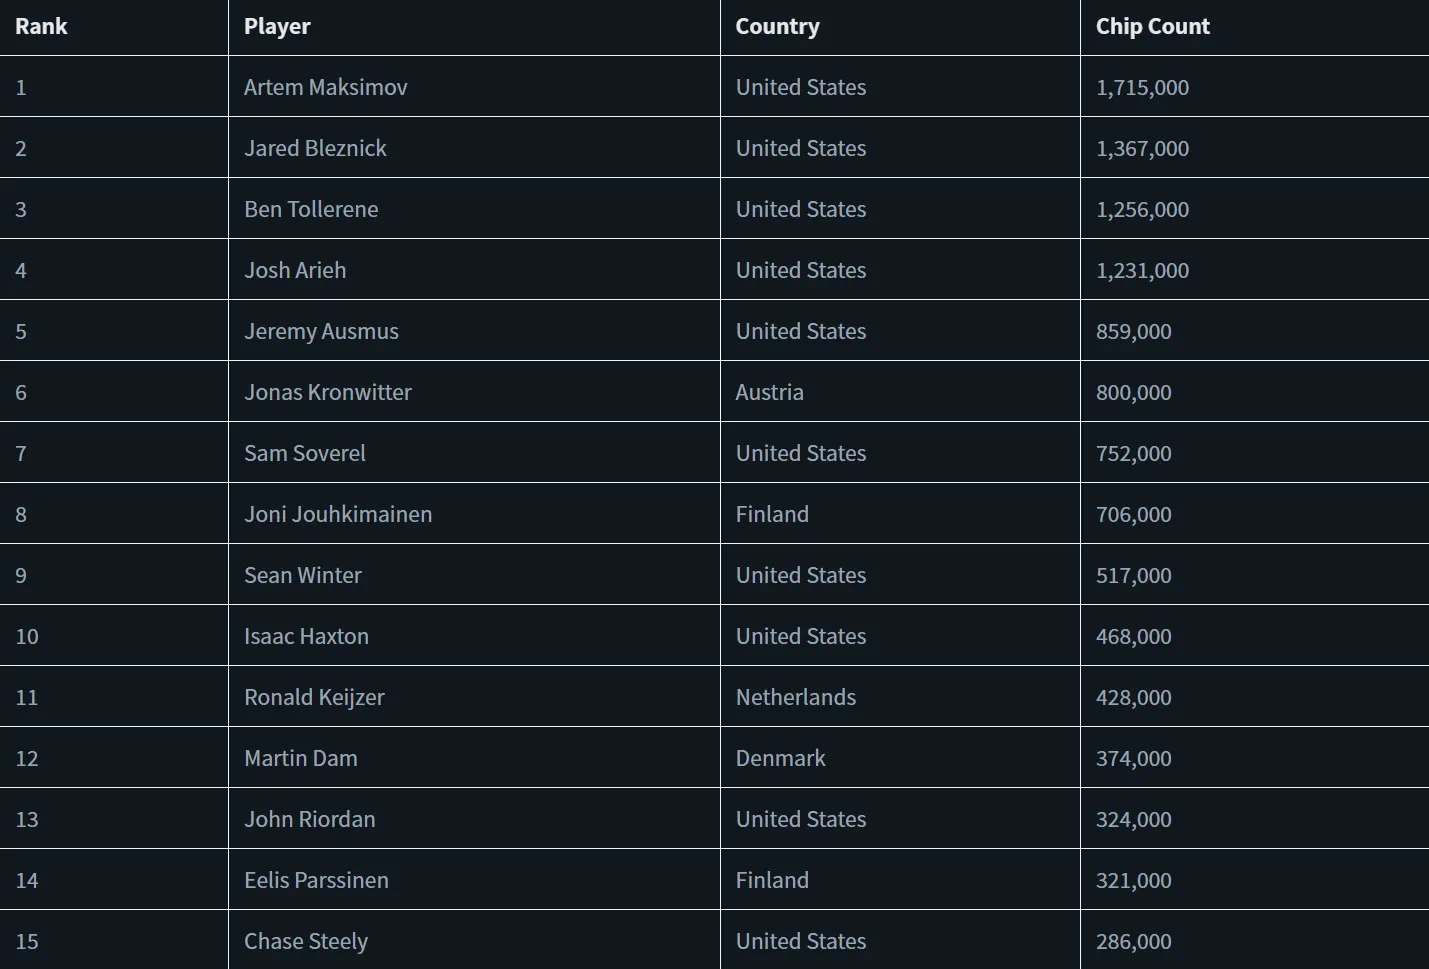Click on John Riordan's name
1429x969 pixels.
[x=309, y=820]
